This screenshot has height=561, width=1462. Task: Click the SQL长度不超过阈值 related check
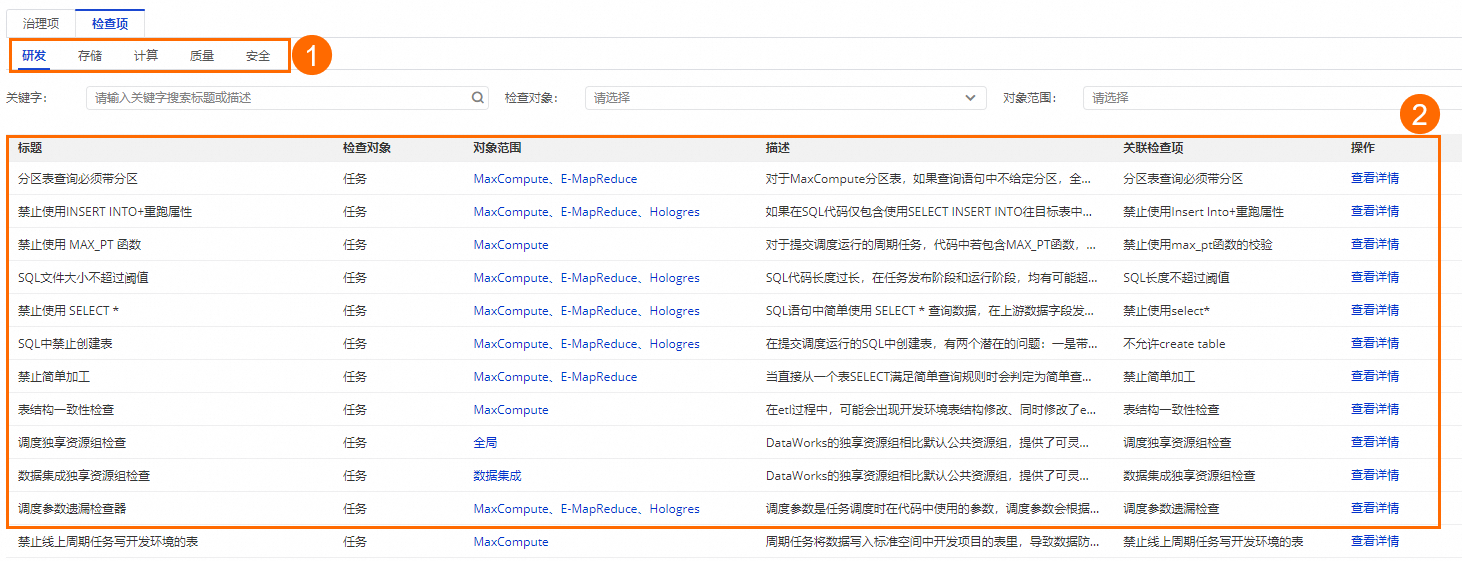tap(1176, 278)
